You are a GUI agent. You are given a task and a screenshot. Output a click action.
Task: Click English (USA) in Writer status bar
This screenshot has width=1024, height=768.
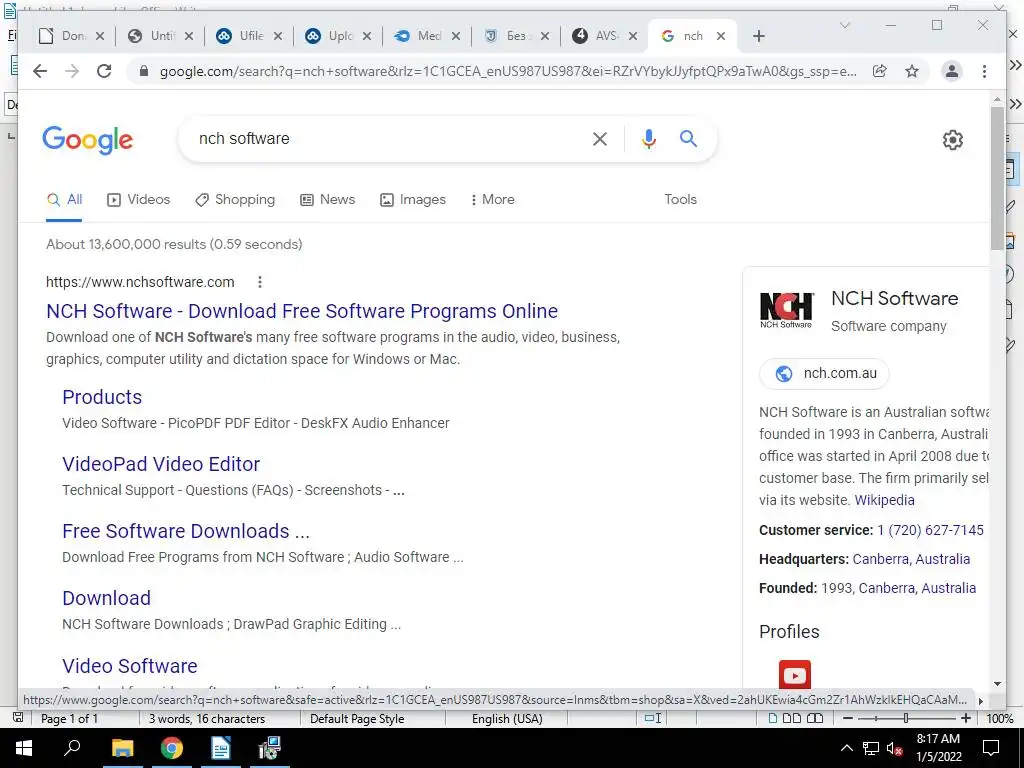(x=507, y=718)
